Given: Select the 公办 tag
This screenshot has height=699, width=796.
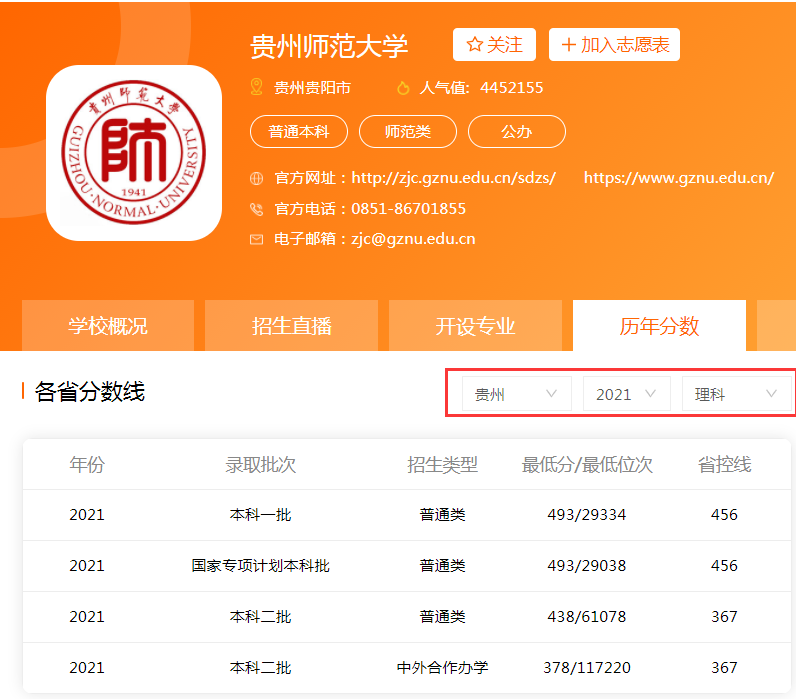Looking at the screenshot, I should 517,131.
